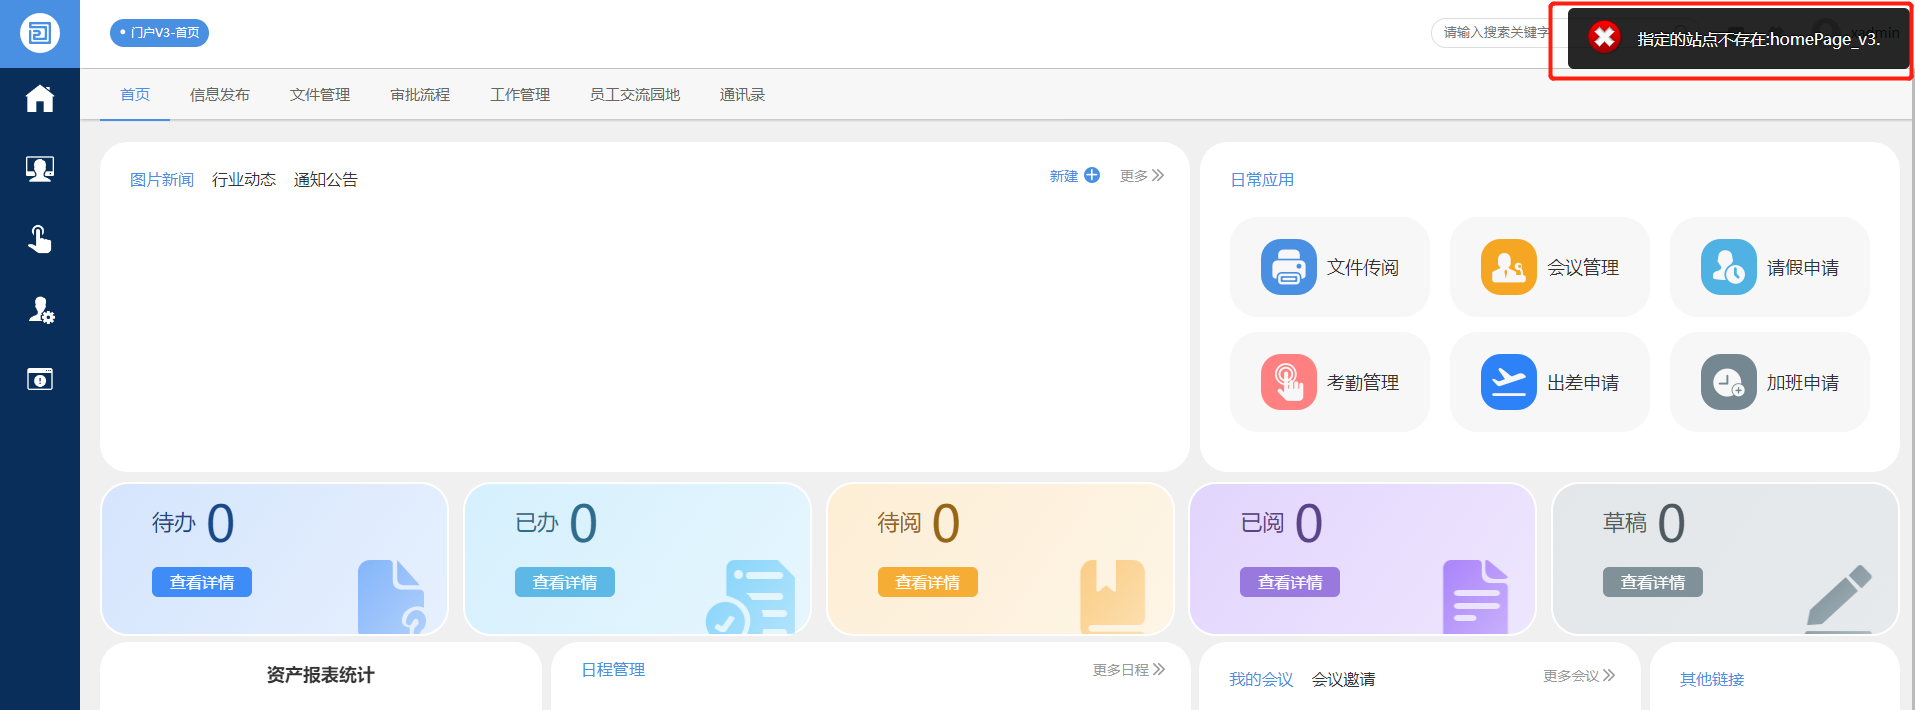Open the 出差申请 airplane icon

point(1509,382)
